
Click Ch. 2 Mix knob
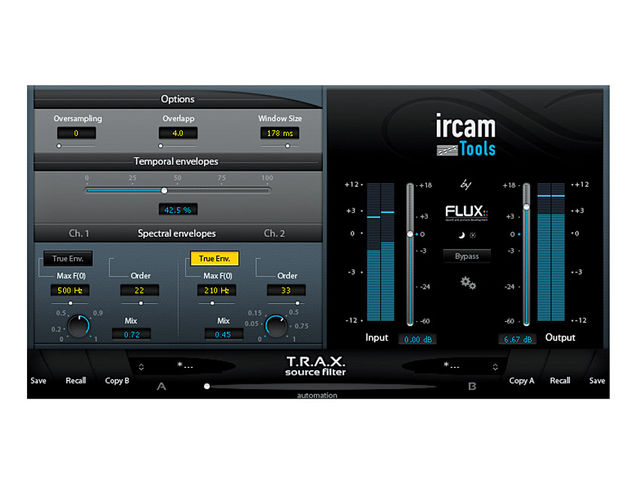276,326
